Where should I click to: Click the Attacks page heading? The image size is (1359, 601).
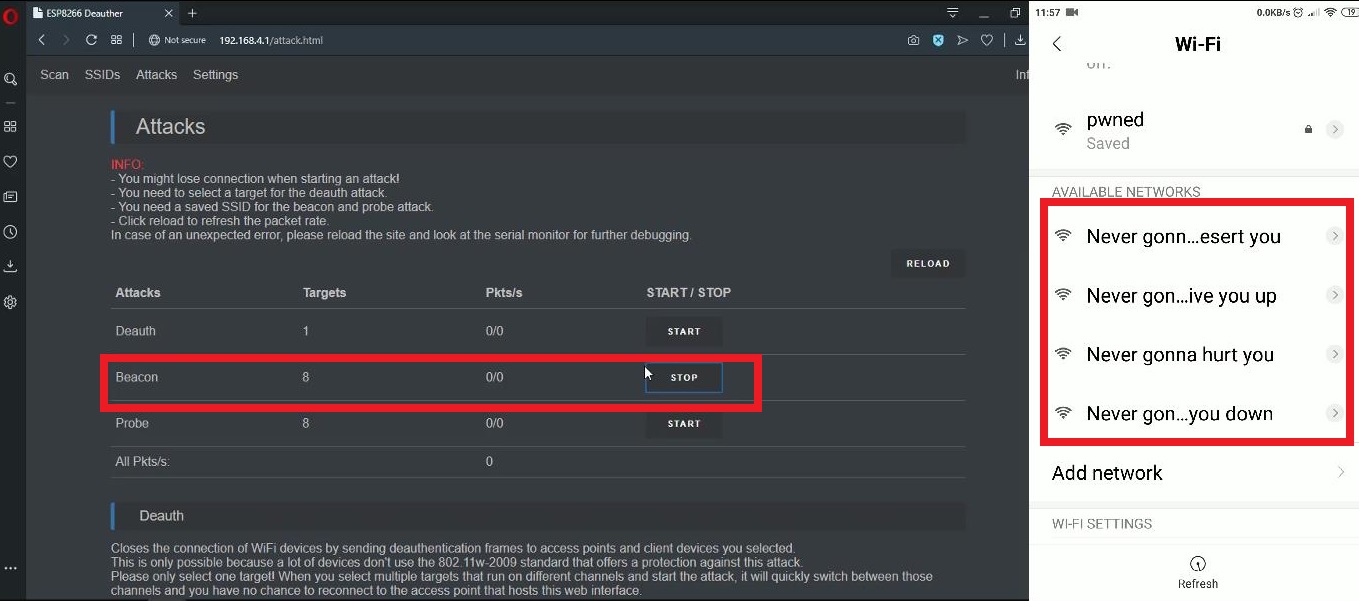170,127
